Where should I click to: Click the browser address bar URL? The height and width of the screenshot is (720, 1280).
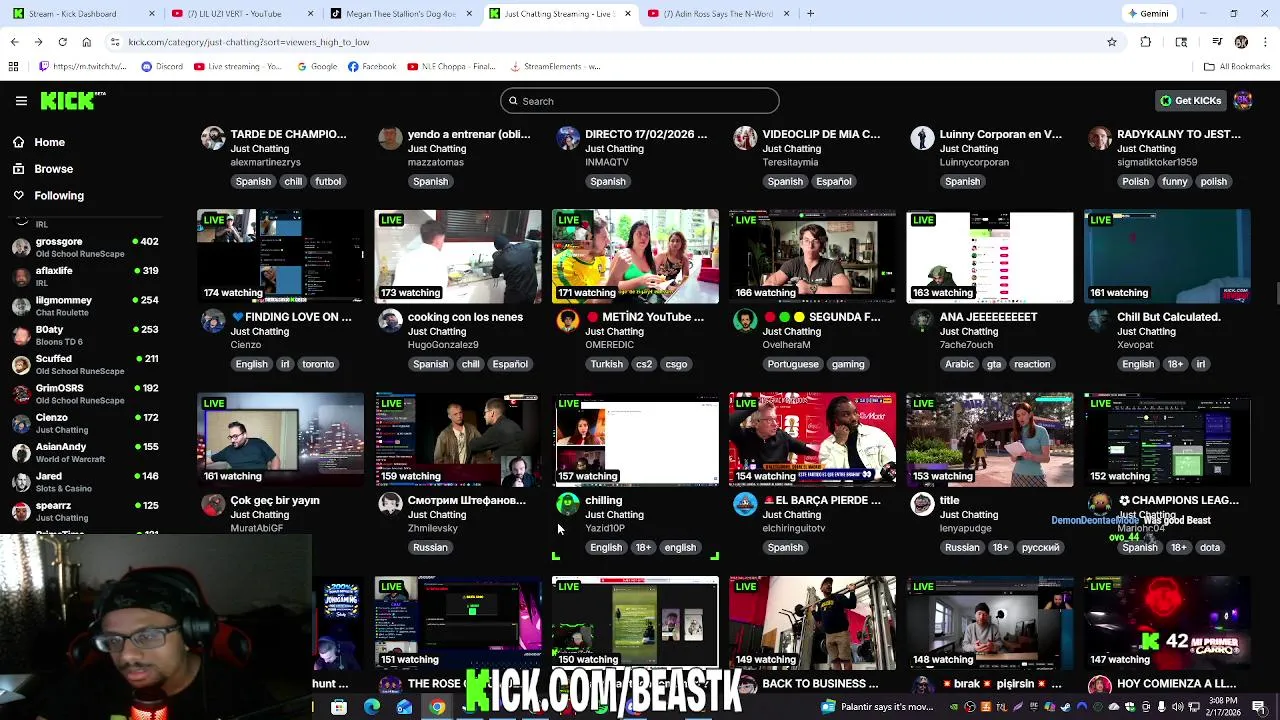click(249, 42)
